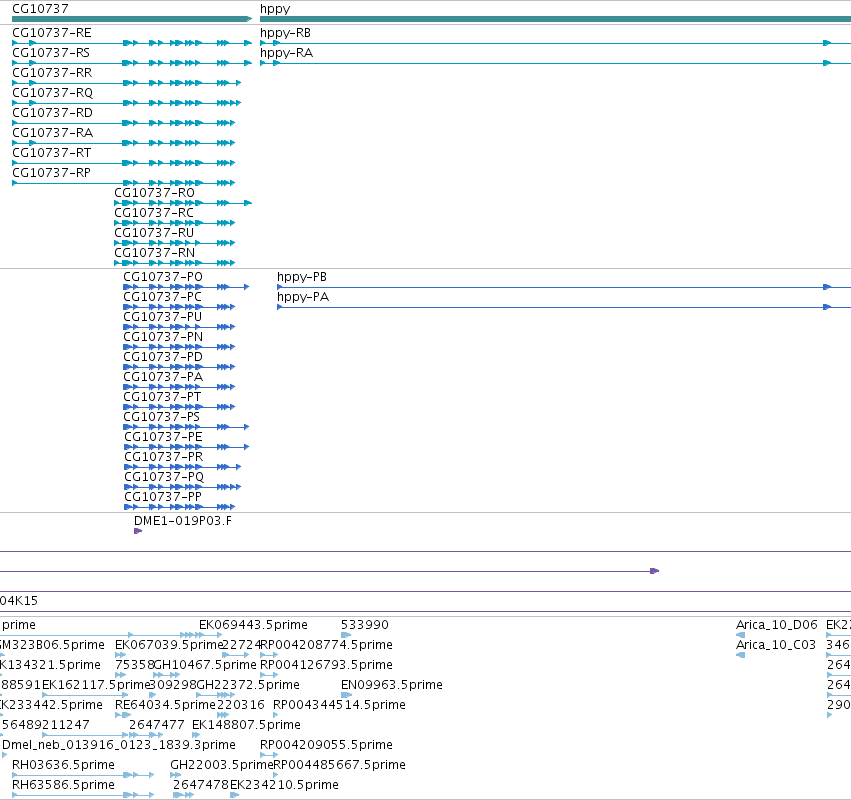This screenshot has width=851, height=800.
Task: Select the hppy-PA protein label
Action: coord(303,297)
